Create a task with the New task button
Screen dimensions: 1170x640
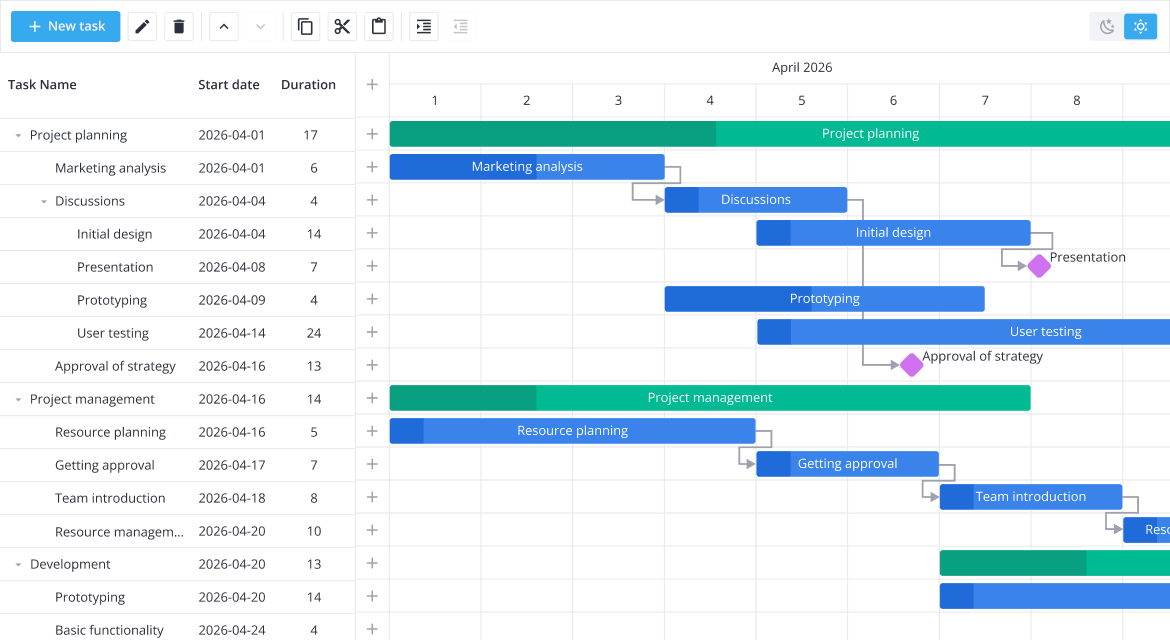click(65, 26)
